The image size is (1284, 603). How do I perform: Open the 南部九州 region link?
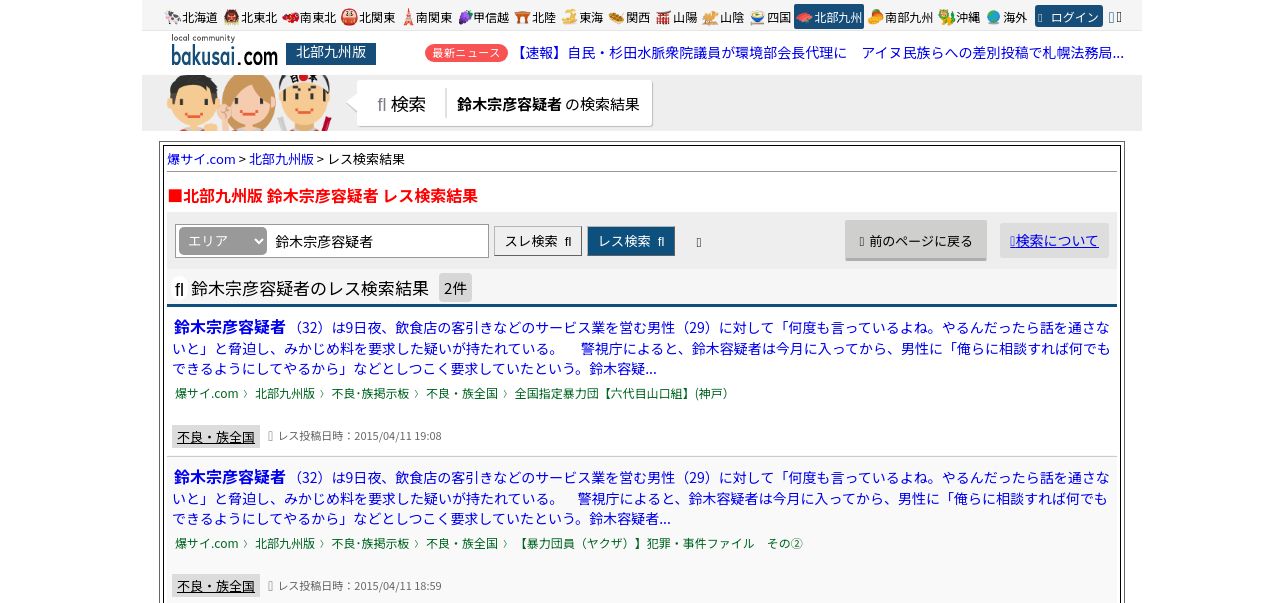(x=900, y=17)
